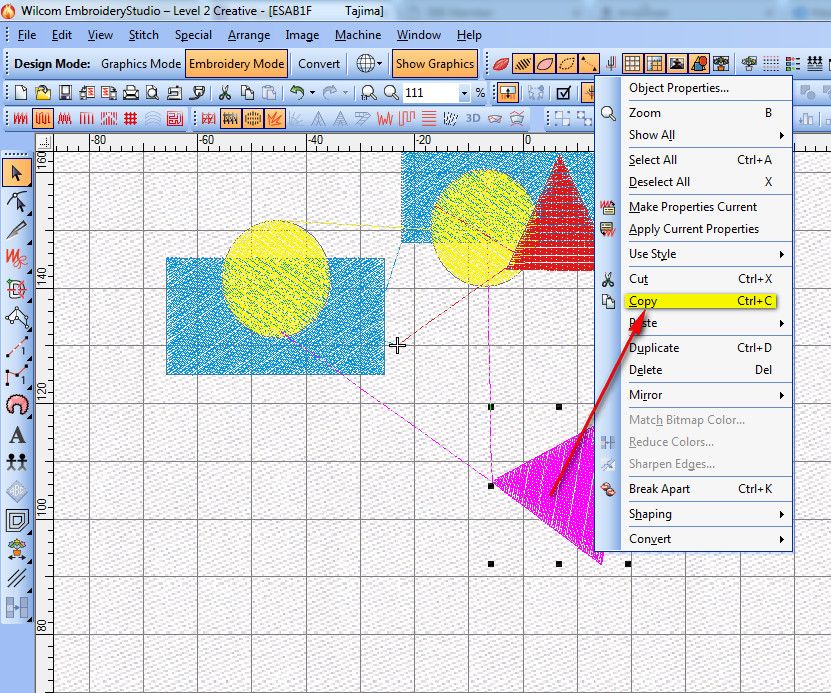This screenshot has width=831, height=693.
Task: Select the pink horseshoe fill input tool
Action: [17, 405]
